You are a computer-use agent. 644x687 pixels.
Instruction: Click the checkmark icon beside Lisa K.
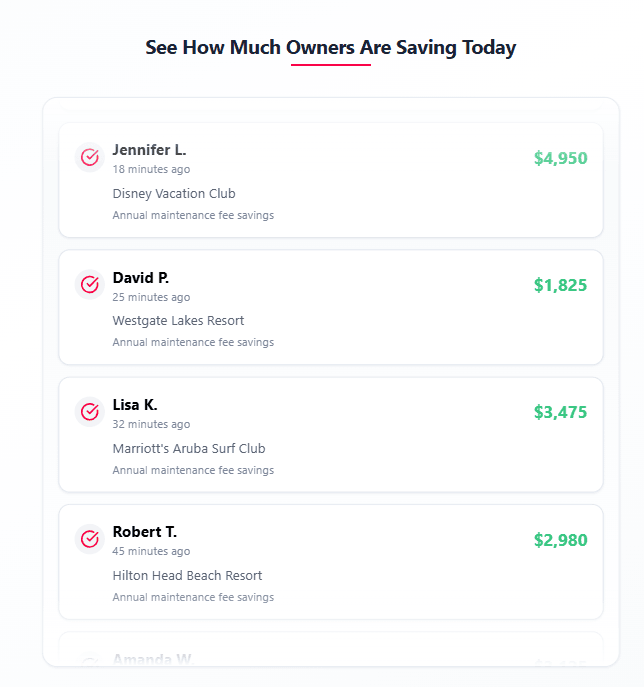(90, 411)
